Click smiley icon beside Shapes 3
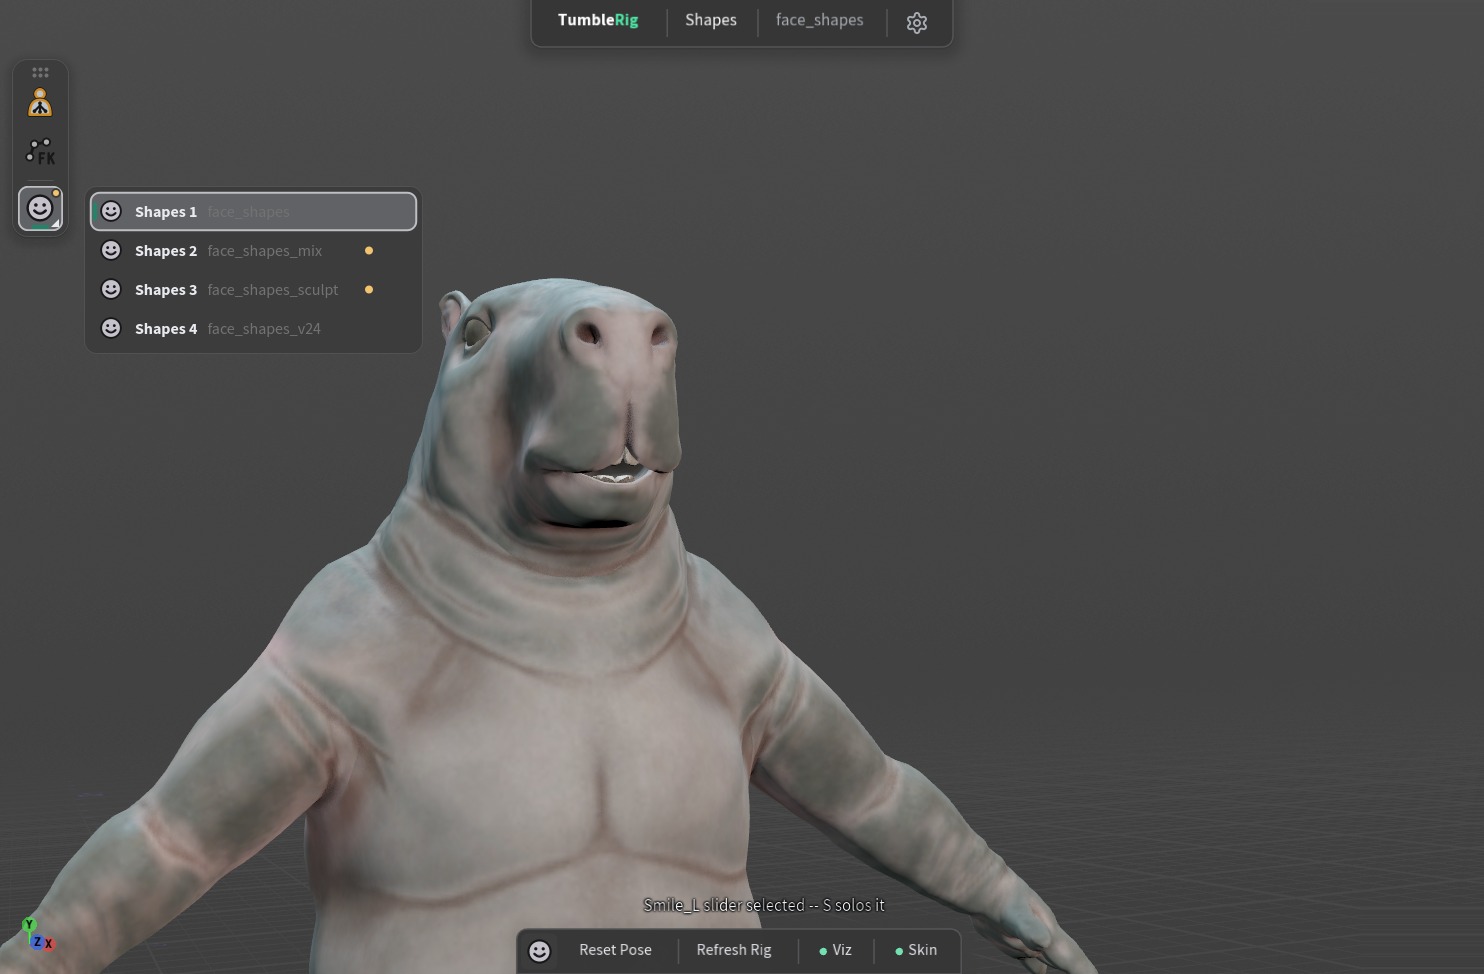This screenshot has width=1484, height=974. coord(111,289)
